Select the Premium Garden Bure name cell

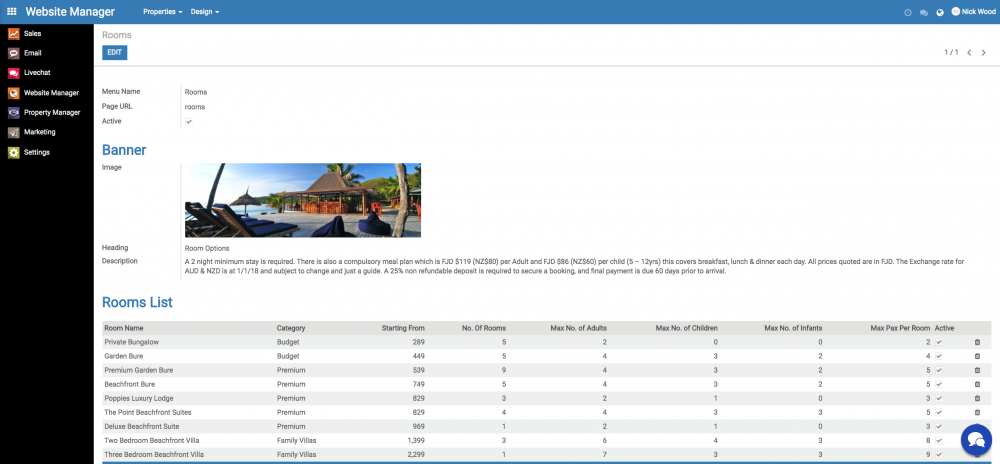(138, 370)
